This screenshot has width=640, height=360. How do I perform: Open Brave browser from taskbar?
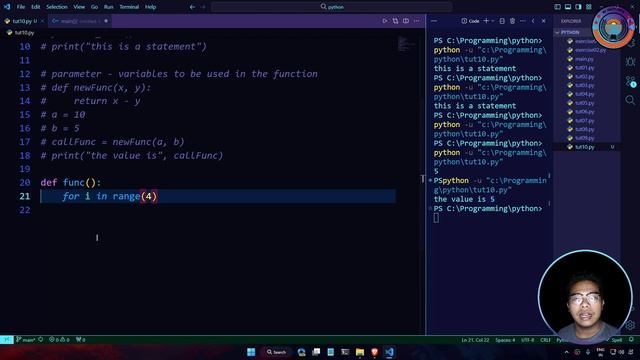click(x=374, y=352)
